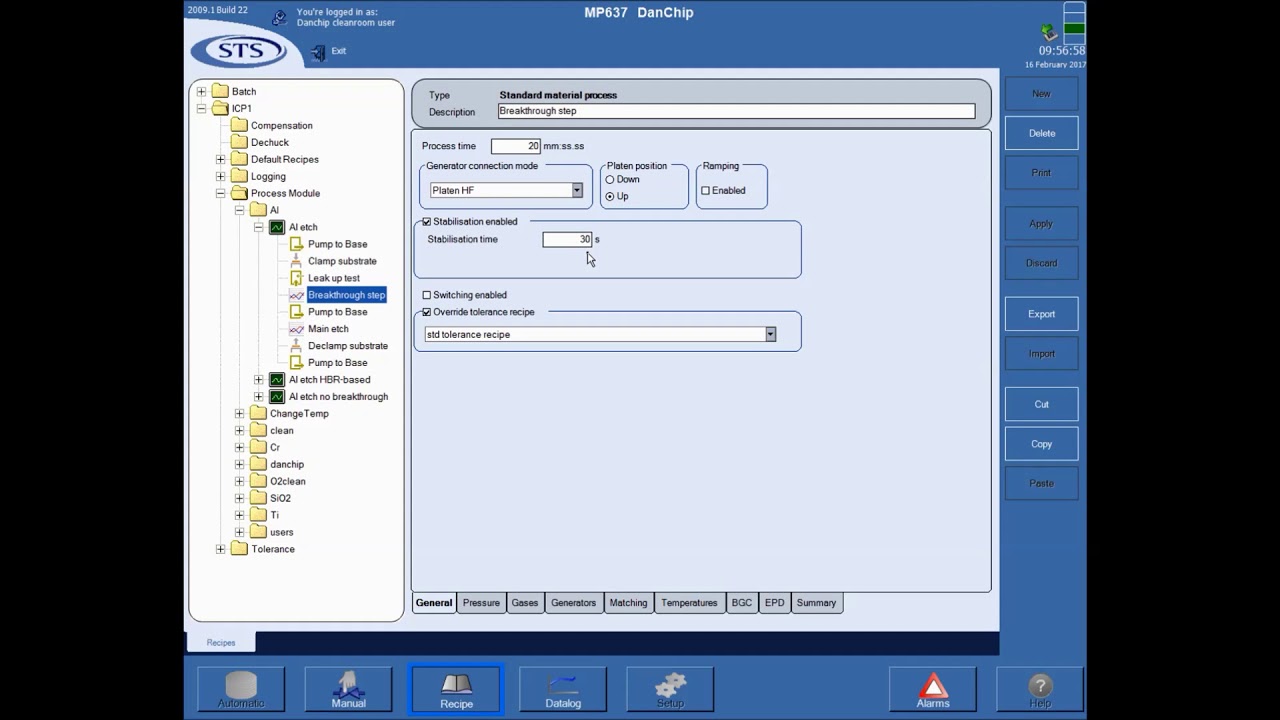The height and width of the screenshot is (720, 1280).
Task: Collapse the Process Module node
Action: pyautogui.click(x=220, y=194)
